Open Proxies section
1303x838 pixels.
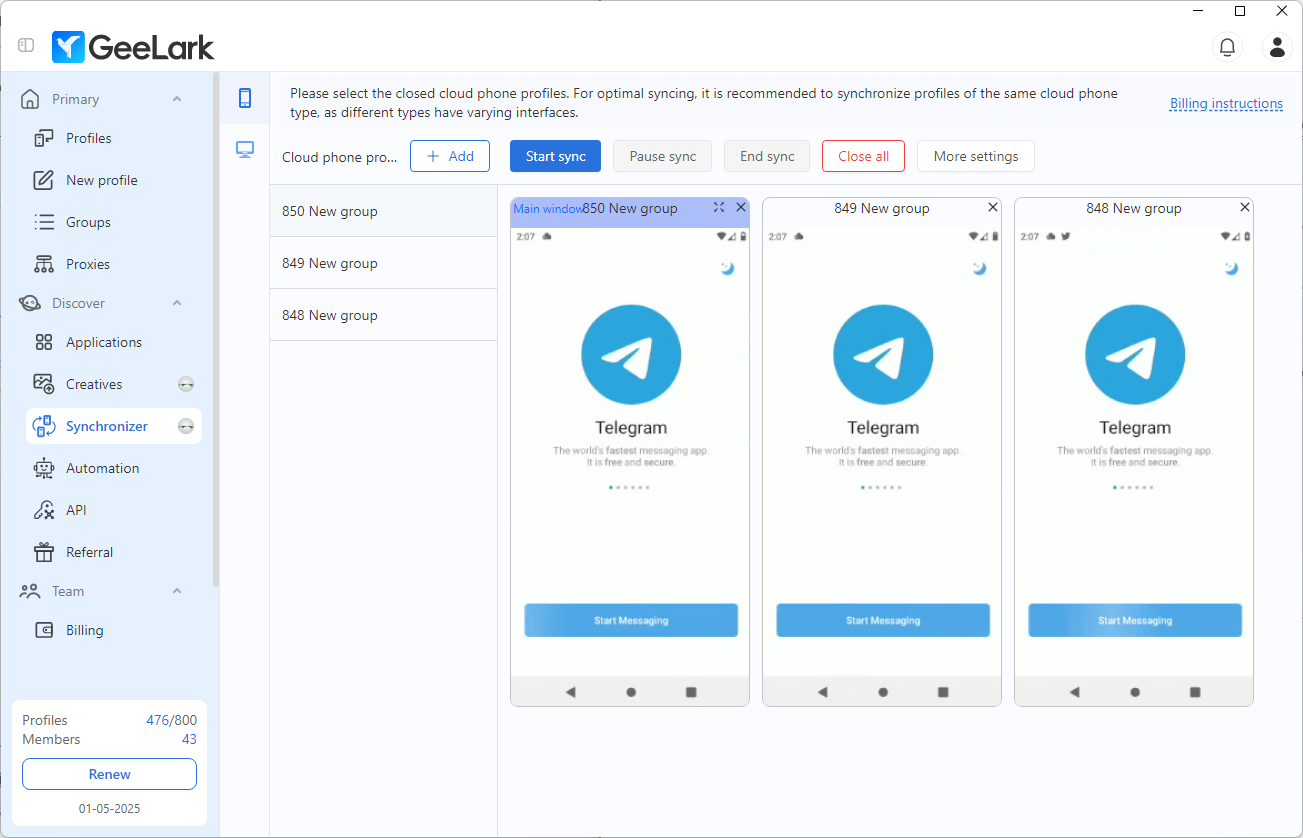click(113, 264)
